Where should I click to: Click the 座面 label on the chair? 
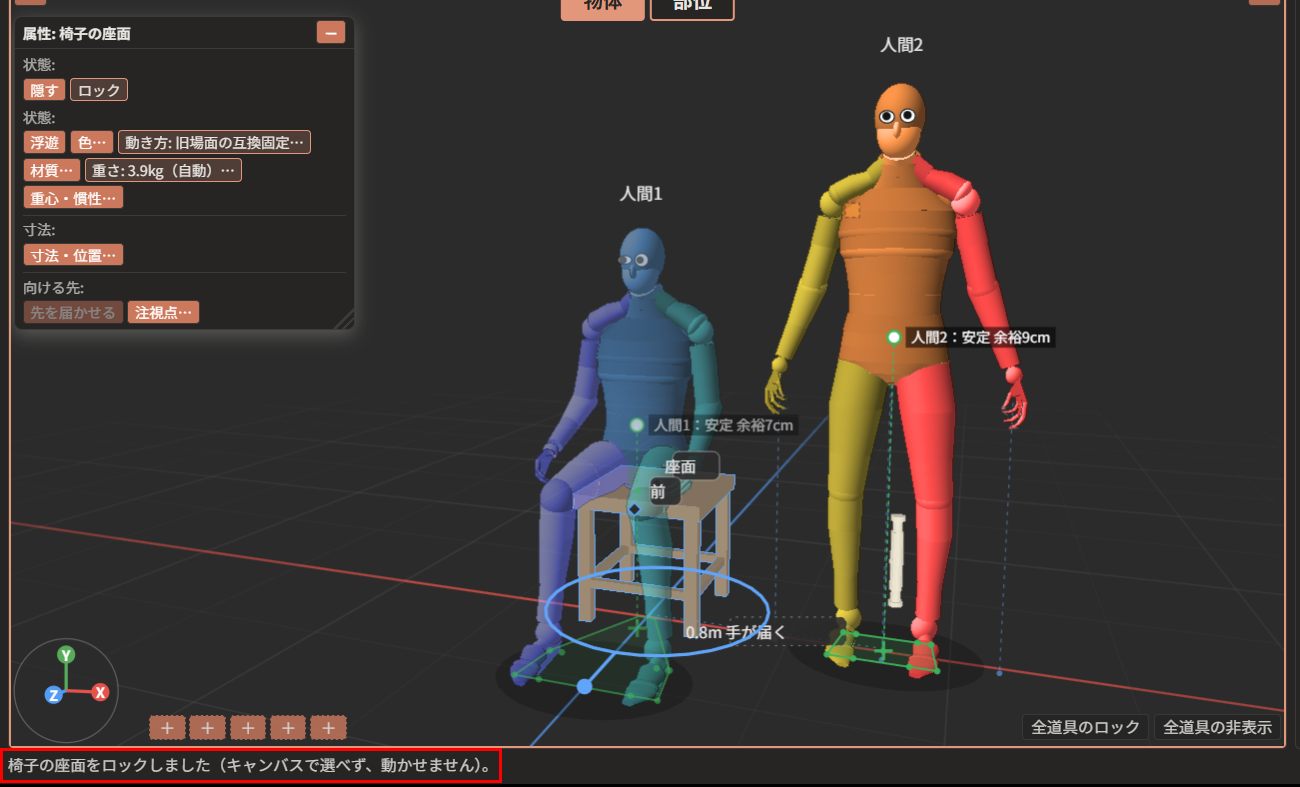681,466
